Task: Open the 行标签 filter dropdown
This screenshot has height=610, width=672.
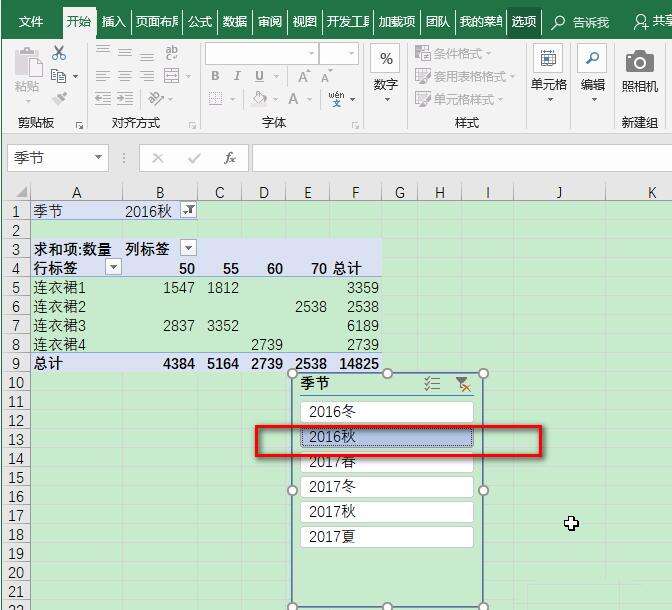Action: coord(114,267)
